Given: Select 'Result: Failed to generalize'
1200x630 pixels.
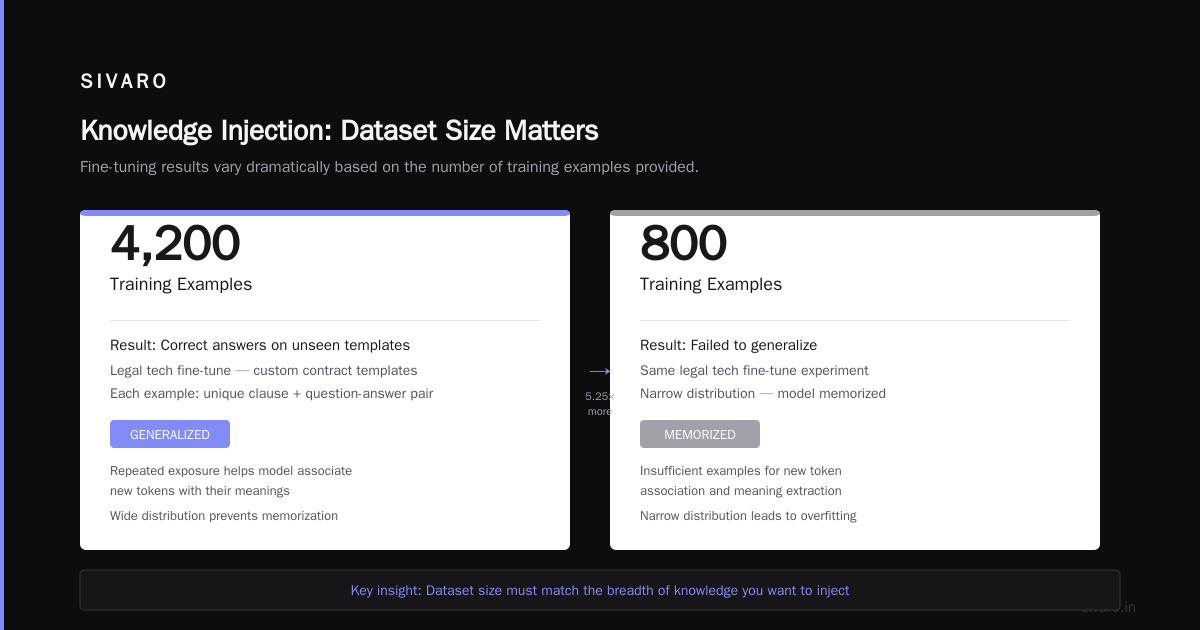Looking at the screenshot, I should point(728,345).
